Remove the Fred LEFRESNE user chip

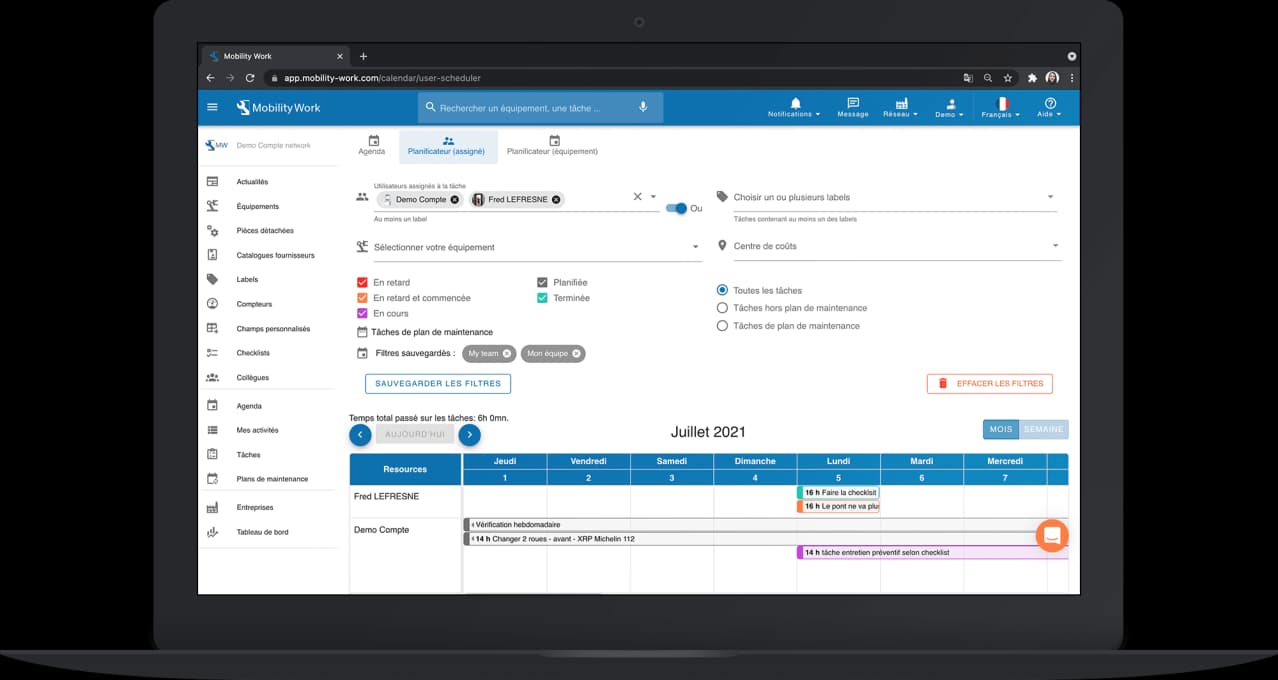pos(556,199)
